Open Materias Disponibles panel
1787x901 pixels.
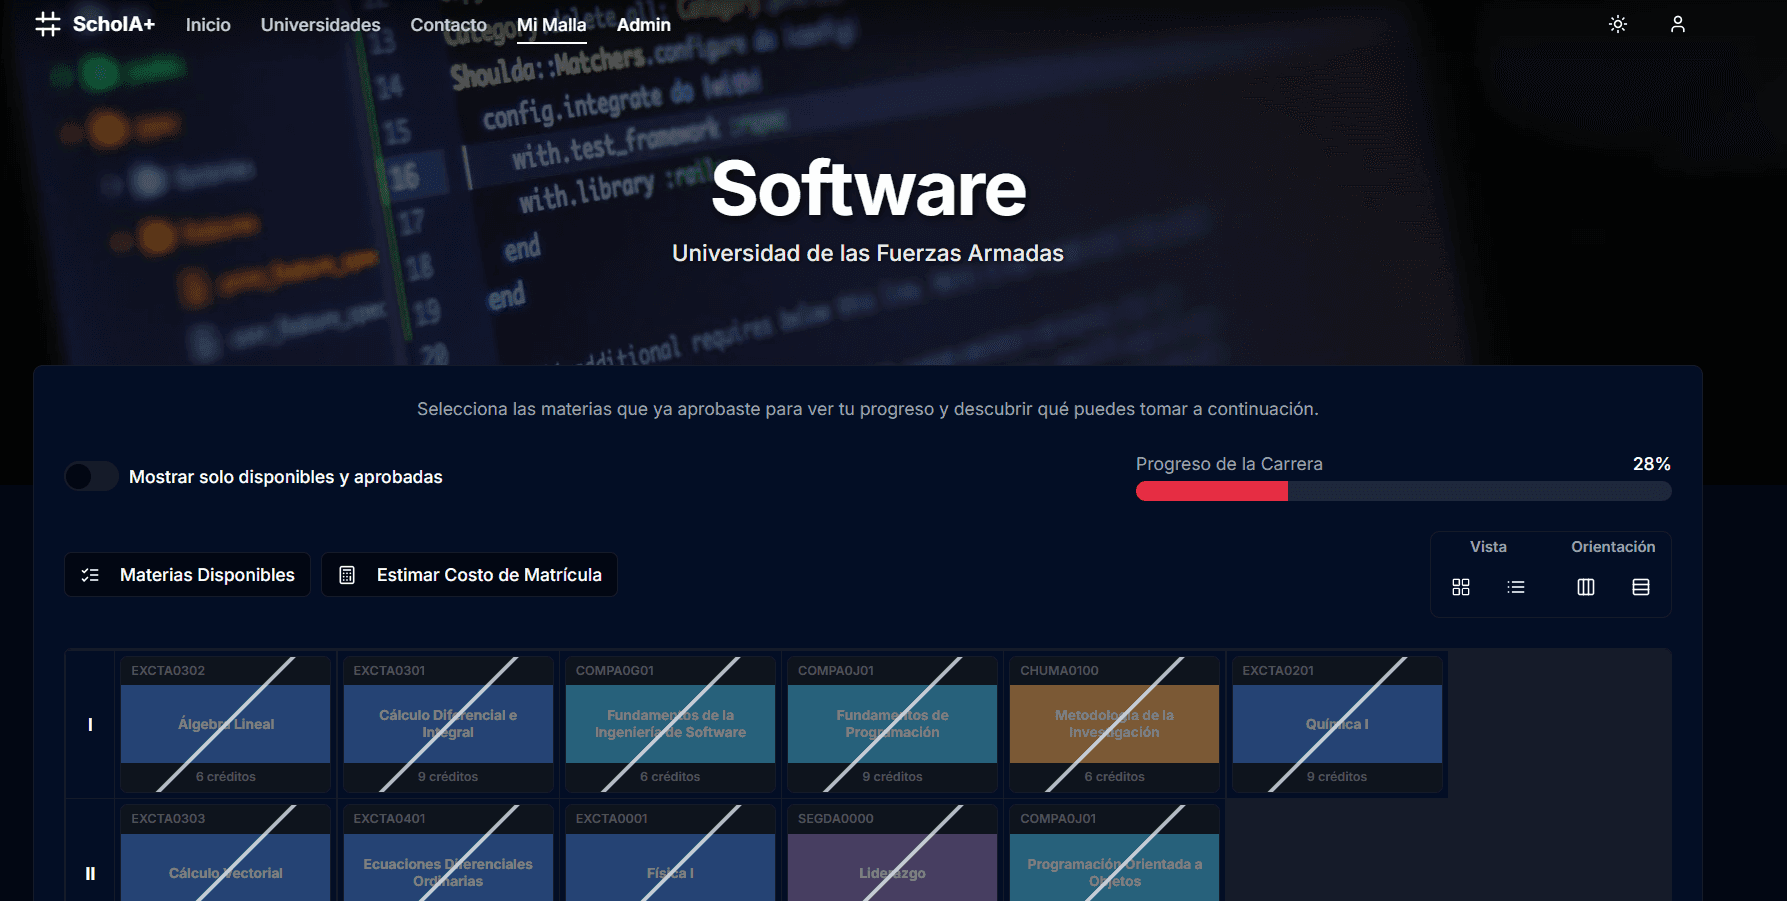[x=188, y=575]
